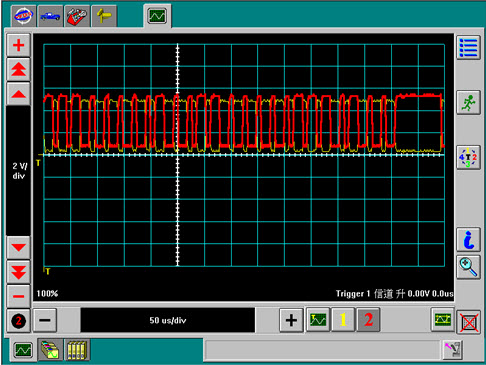Close the scope using the red X icon
The width and height of the screenshot is (486, 365).
coord(469,322)
